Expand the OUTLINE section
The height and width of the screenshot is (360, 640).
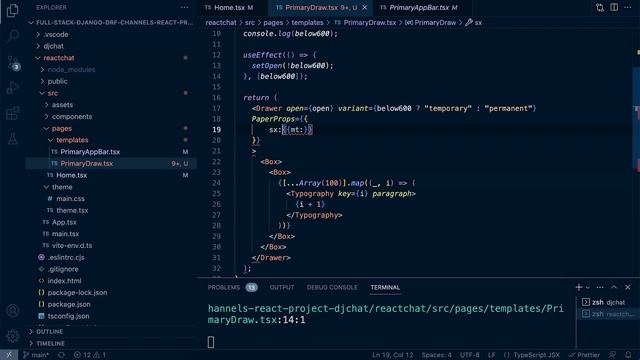pos(49,331)
